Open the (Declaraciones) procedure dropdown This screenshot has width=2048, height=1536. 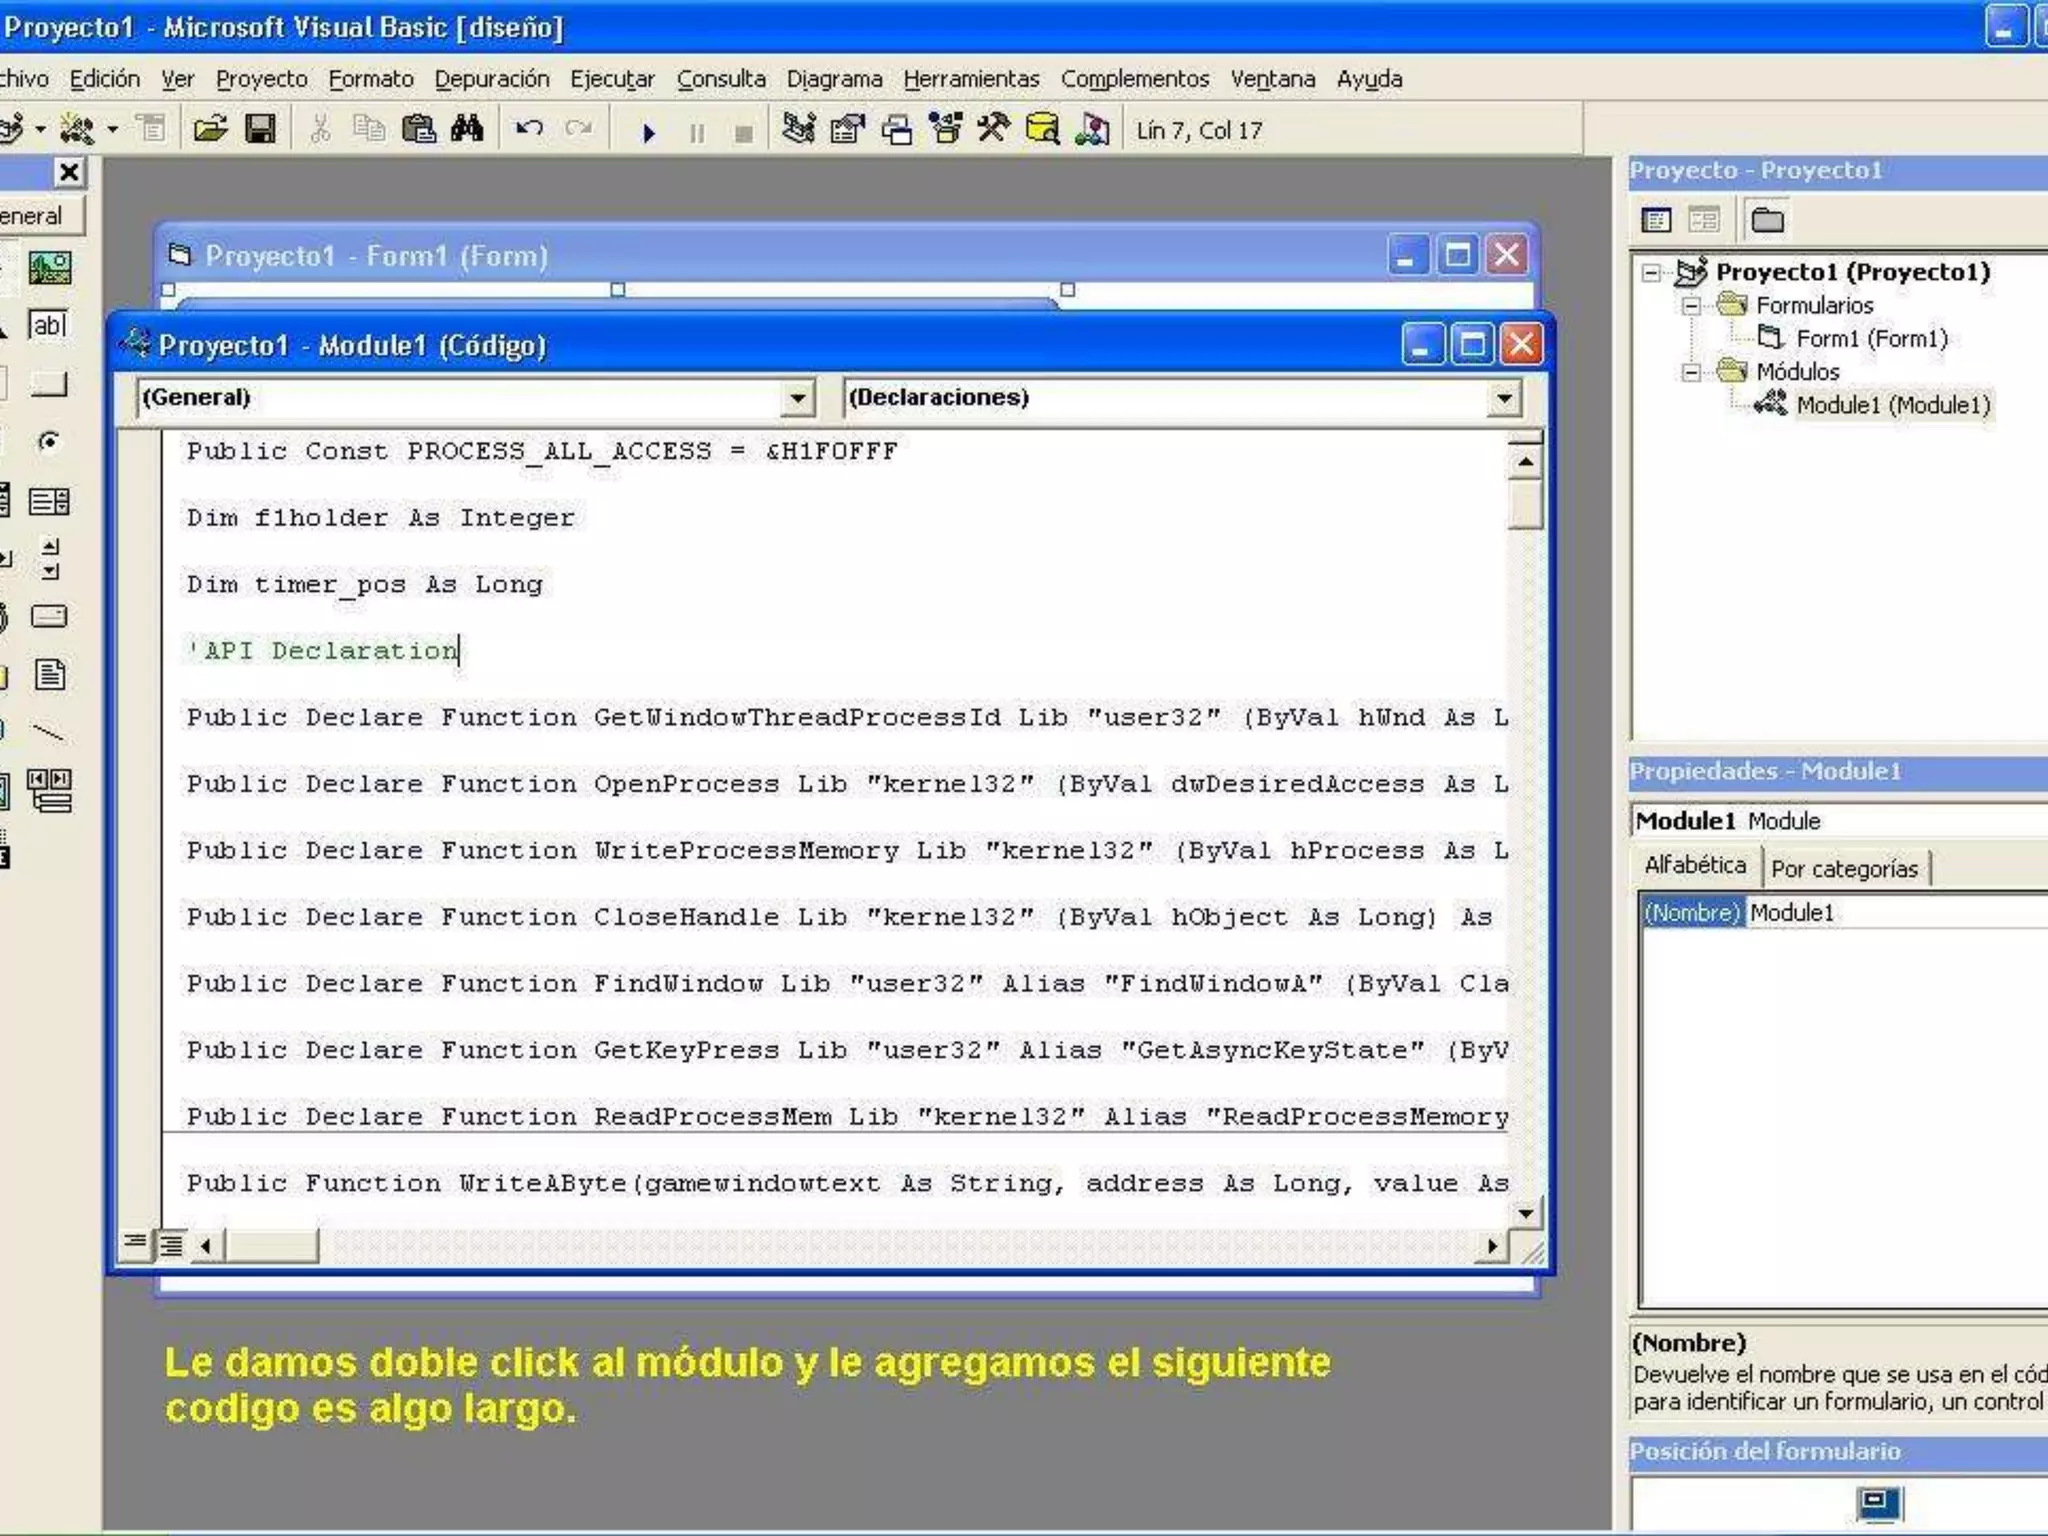tap(1503, 399)
